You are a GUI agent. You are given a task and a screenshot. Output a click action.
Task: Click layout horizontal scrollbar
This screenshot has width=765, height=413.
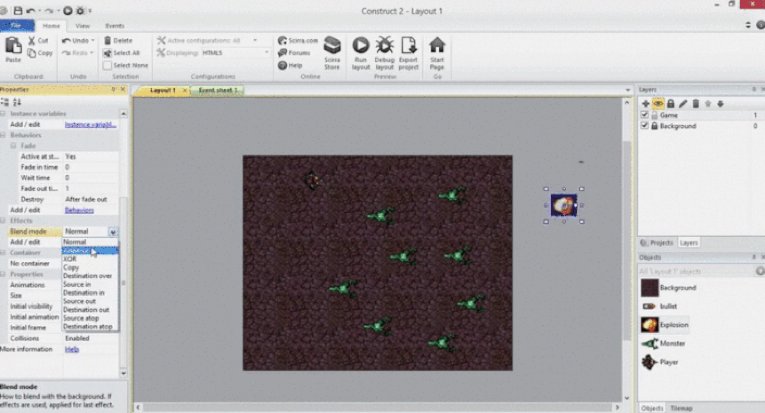coord(378,407)
